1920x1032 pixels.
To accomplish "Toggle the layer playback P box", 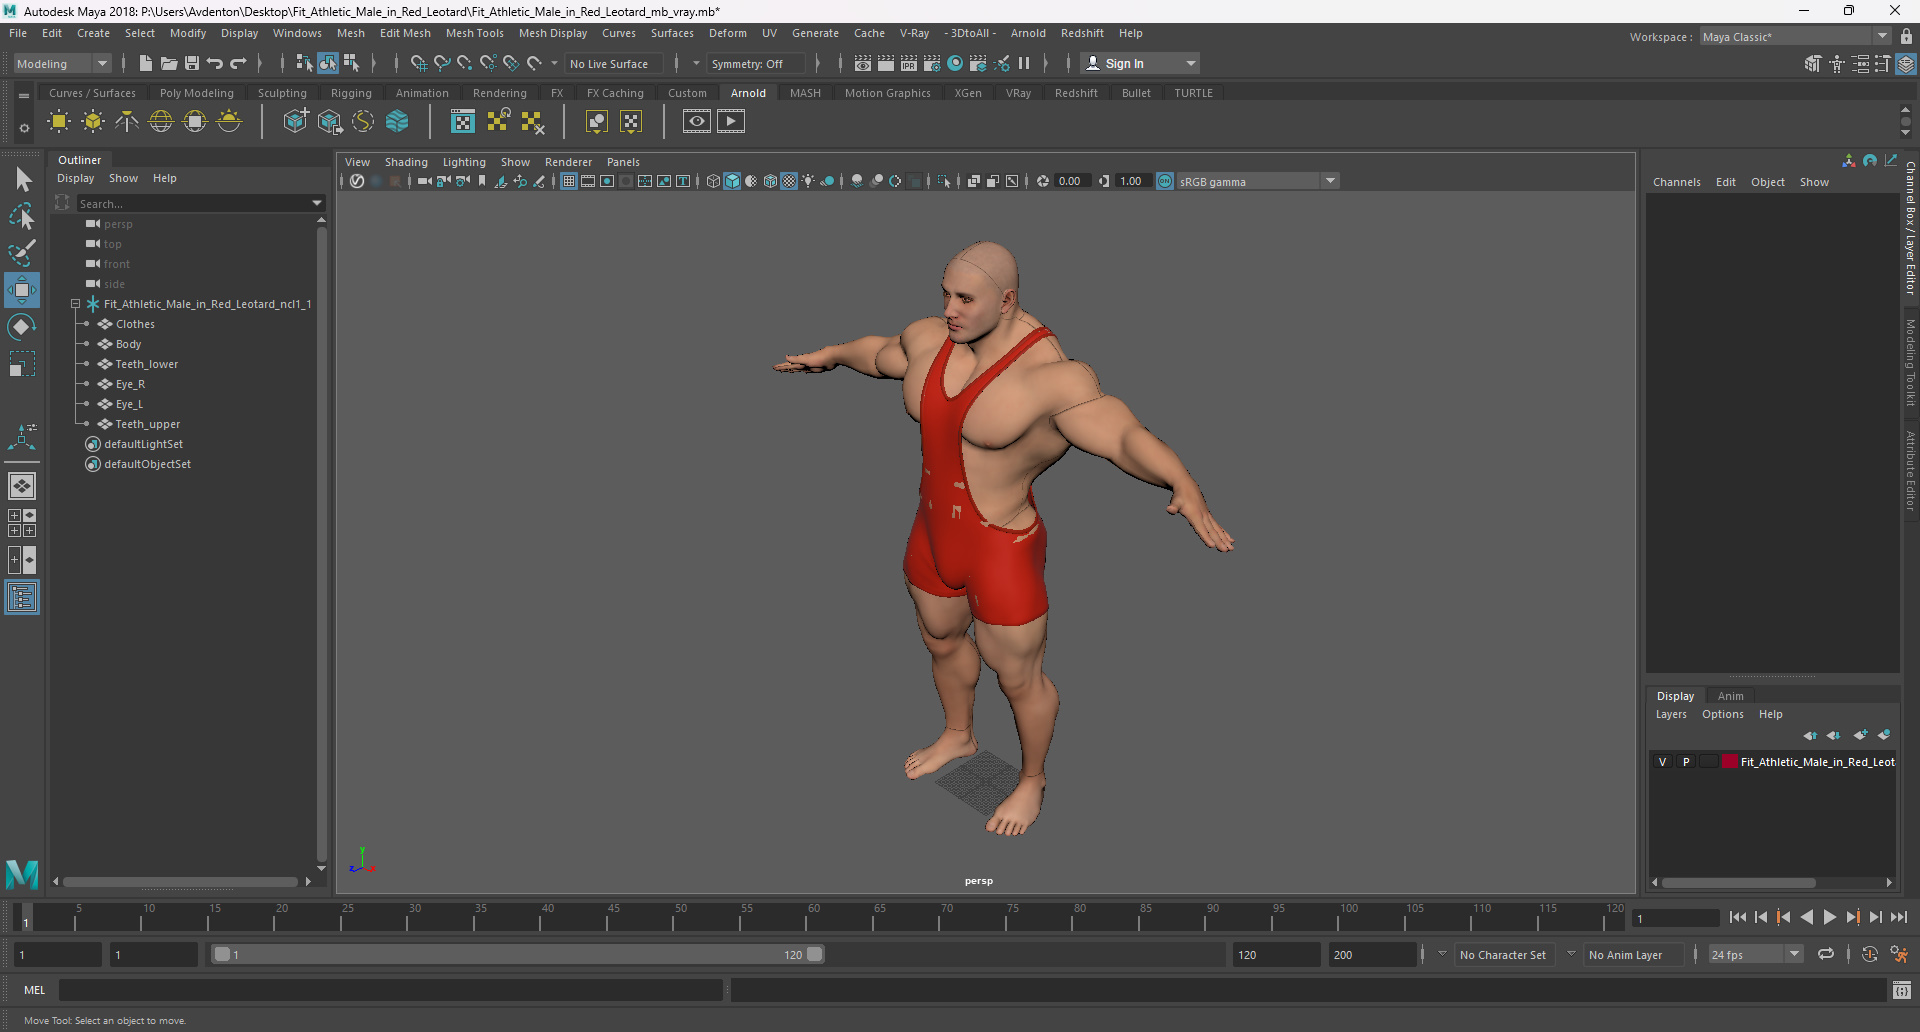I will pyautogui.click(x=1686, y=762).
